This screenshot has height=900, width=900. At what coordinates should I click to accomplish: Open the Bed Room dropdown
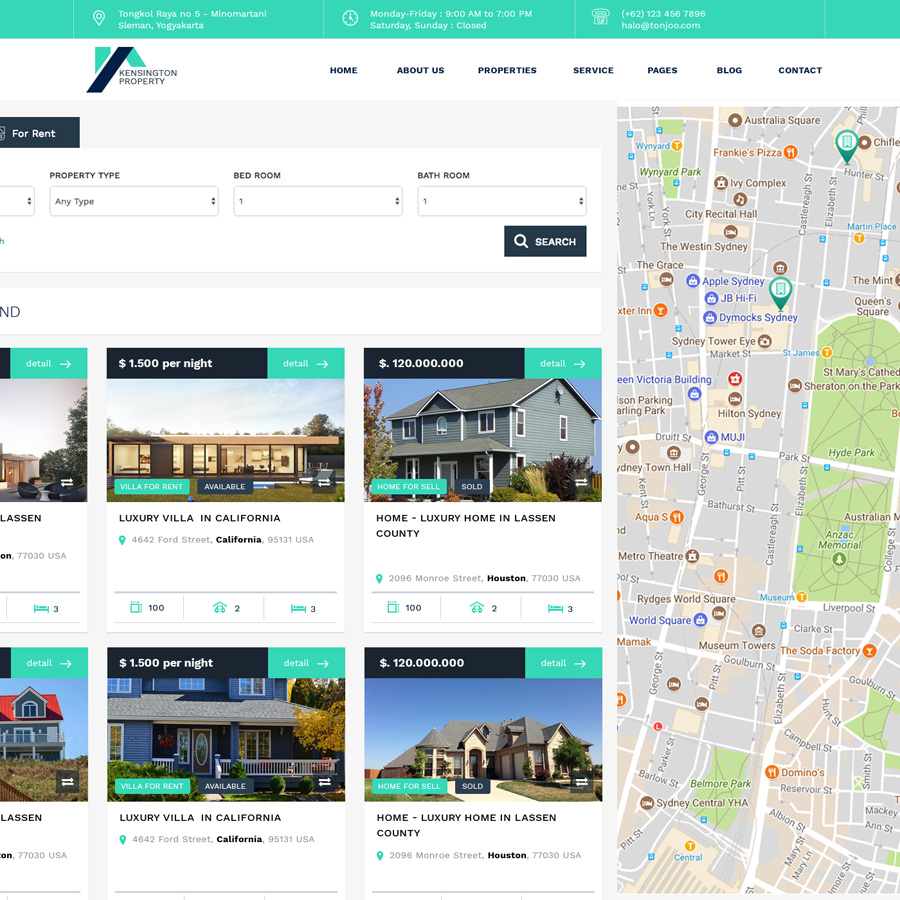(317, 201)
